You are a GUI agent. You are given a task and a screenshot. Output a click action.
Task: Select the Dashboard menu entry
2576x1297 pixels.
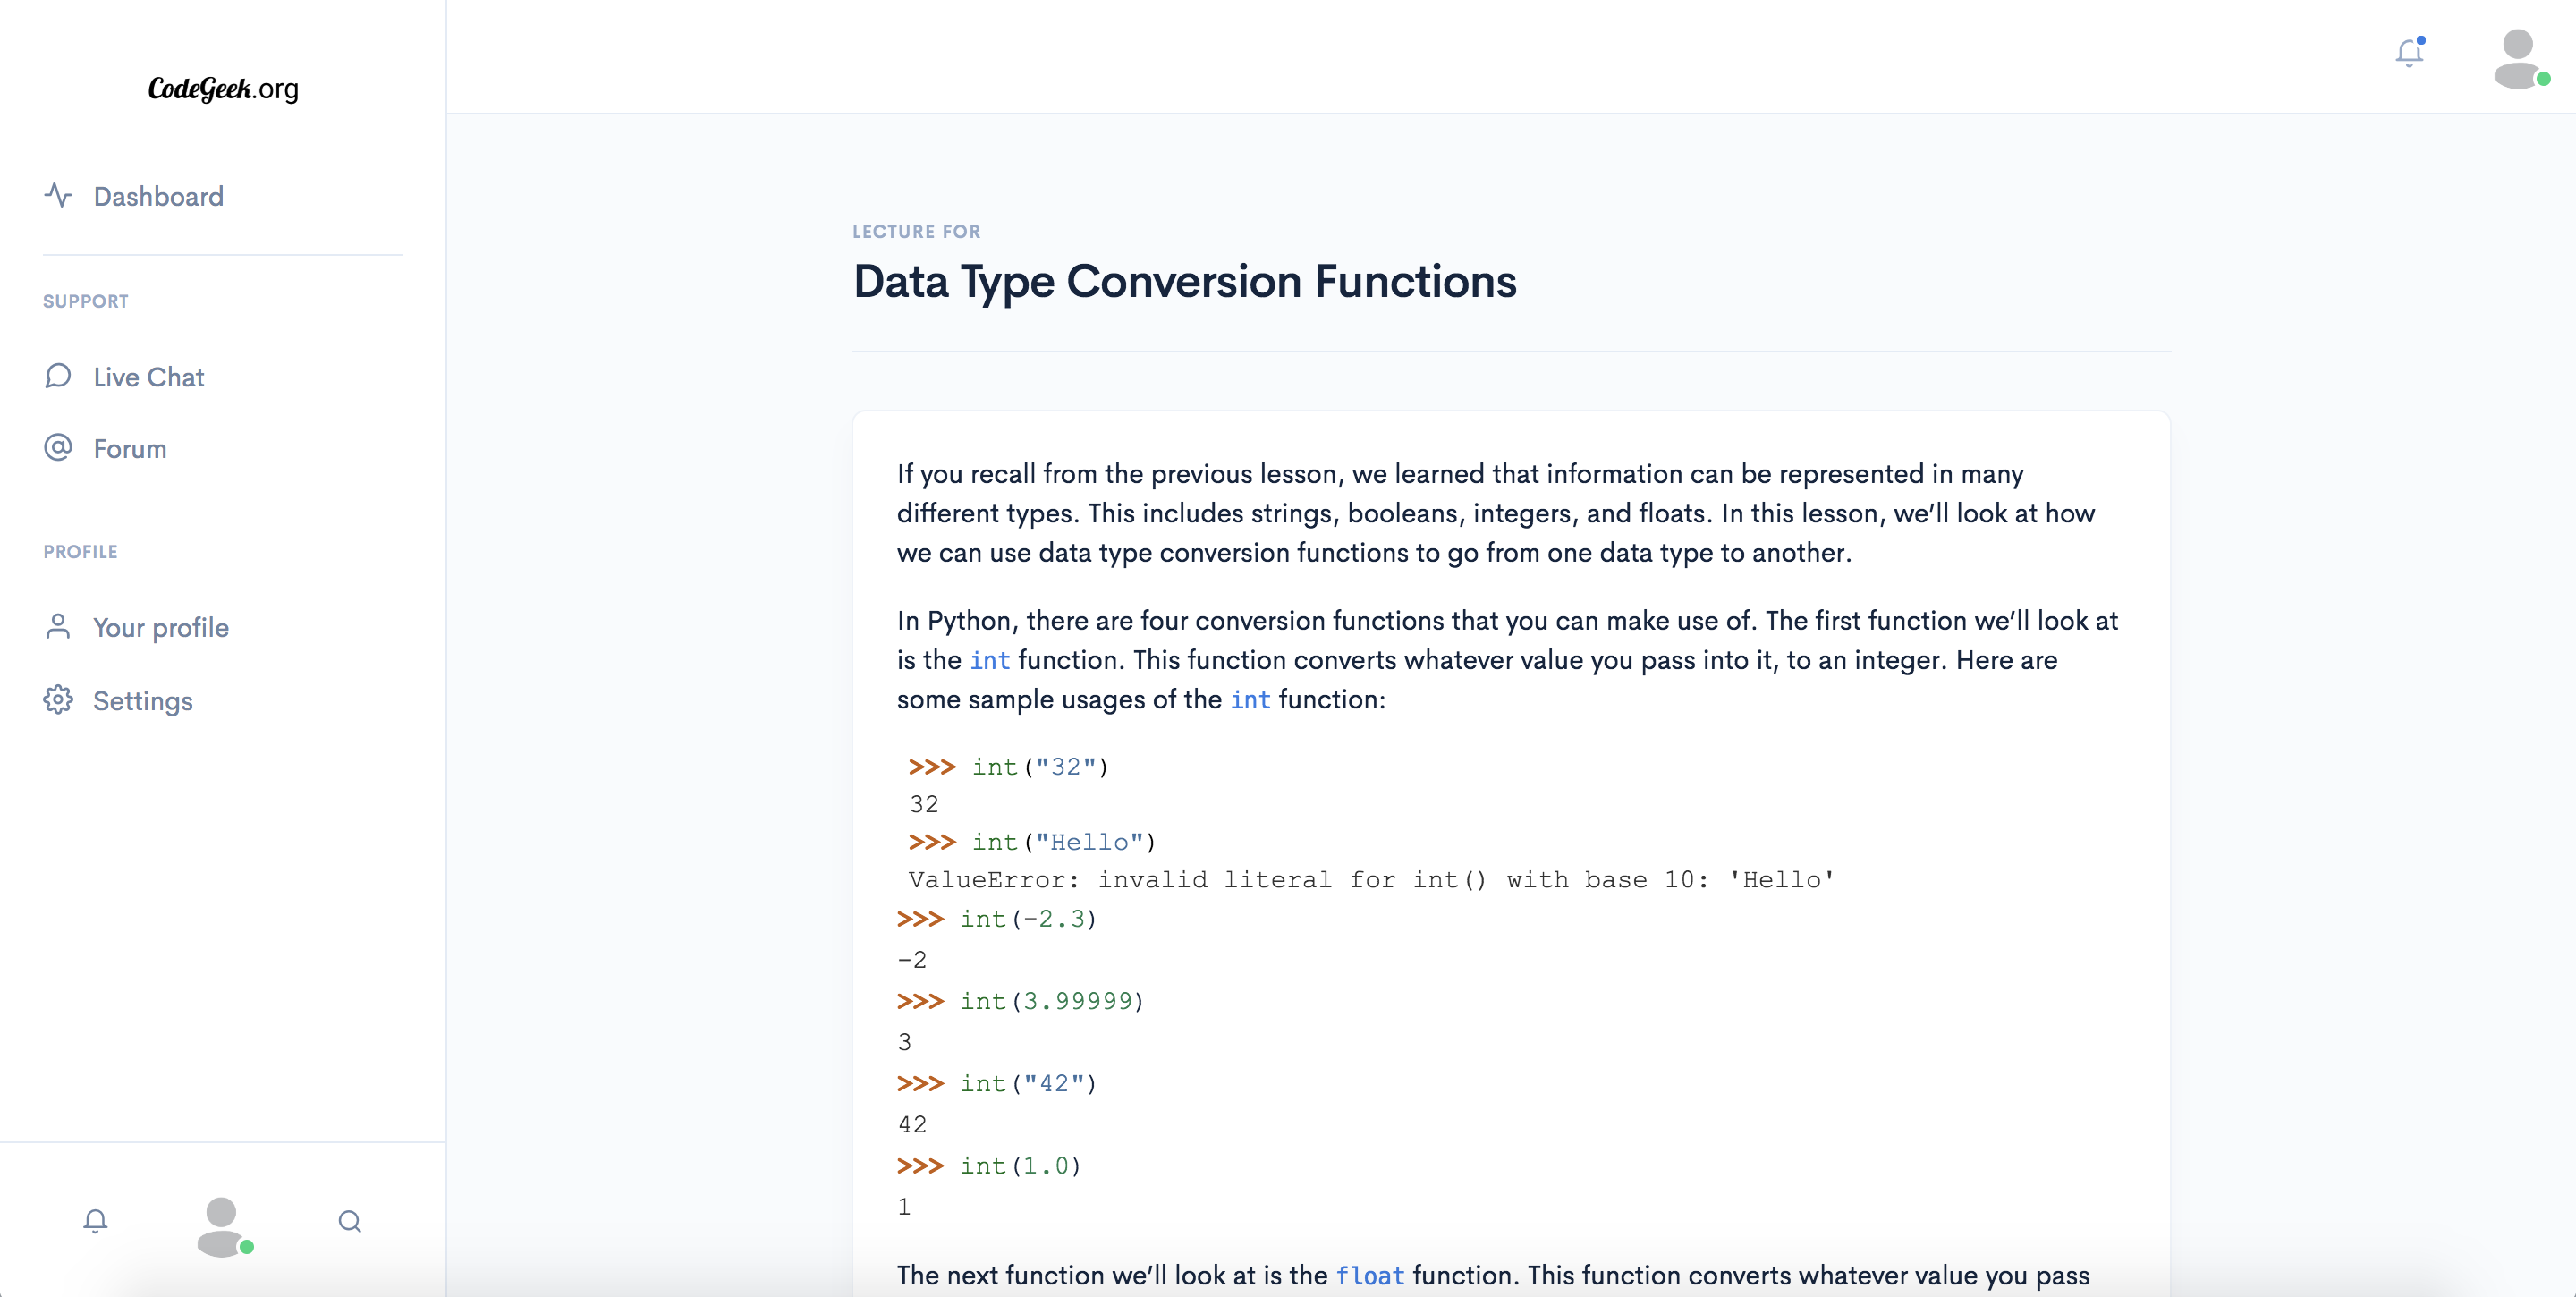tap(158, 196)
